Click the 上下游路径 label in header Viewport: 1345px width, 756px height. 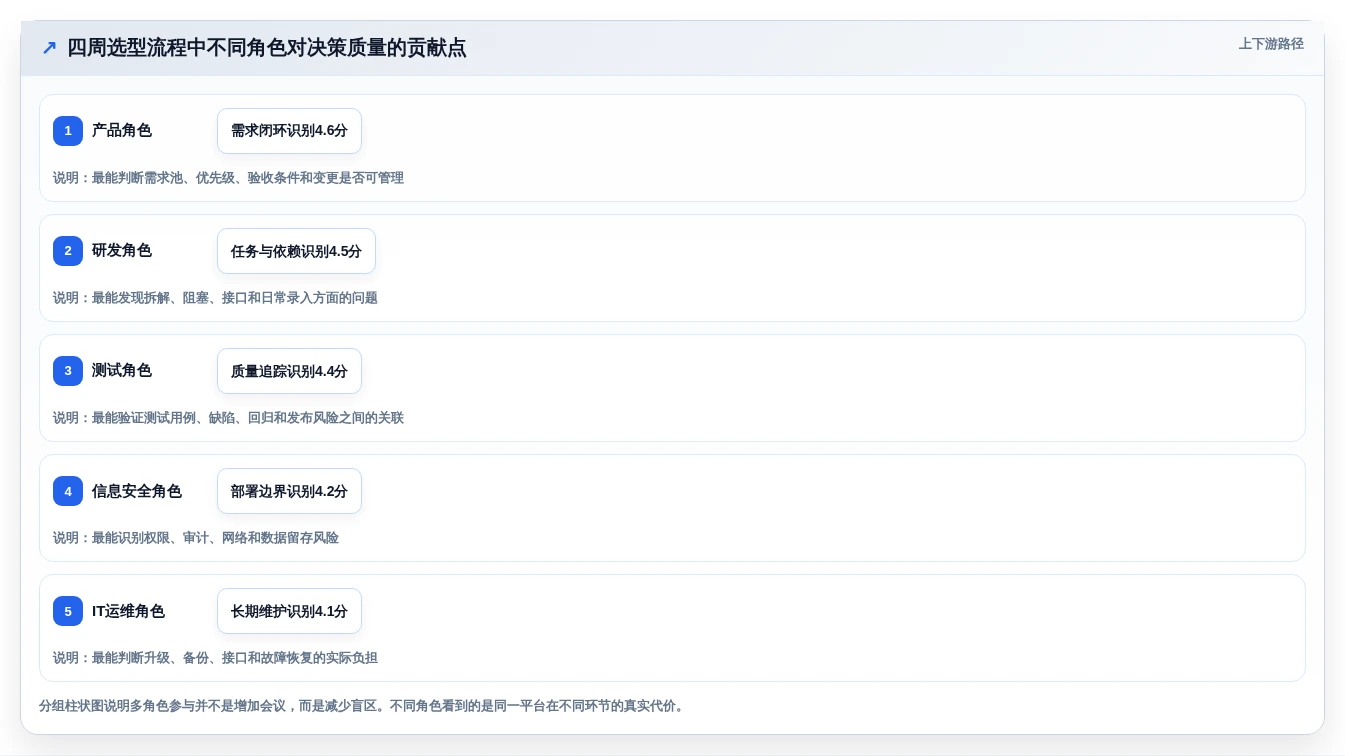[1271, 44]
